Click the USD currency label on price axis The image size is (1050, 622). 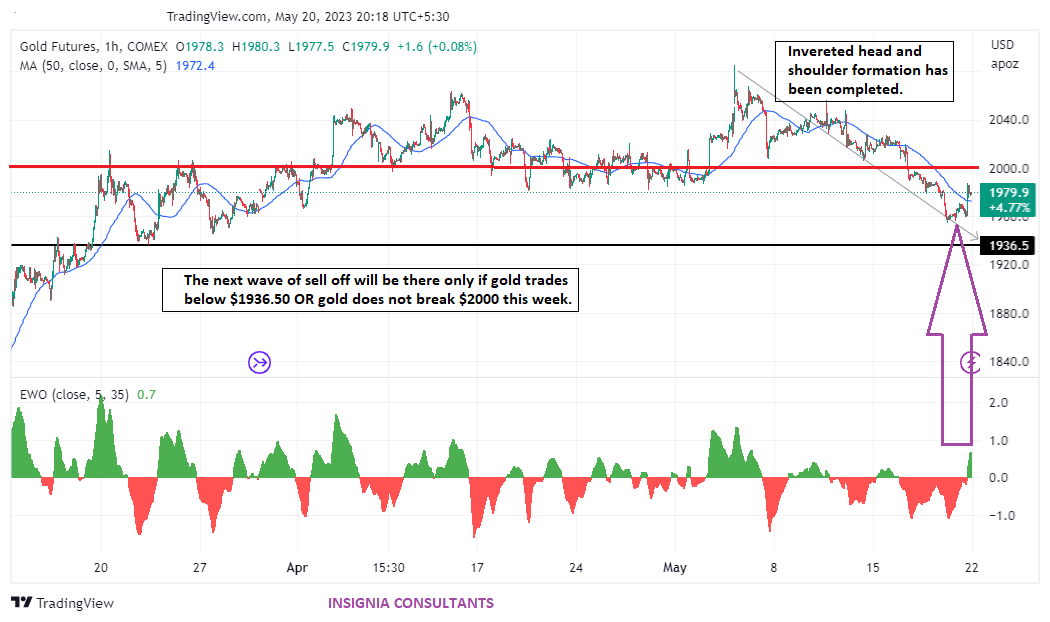[1003, 45]
